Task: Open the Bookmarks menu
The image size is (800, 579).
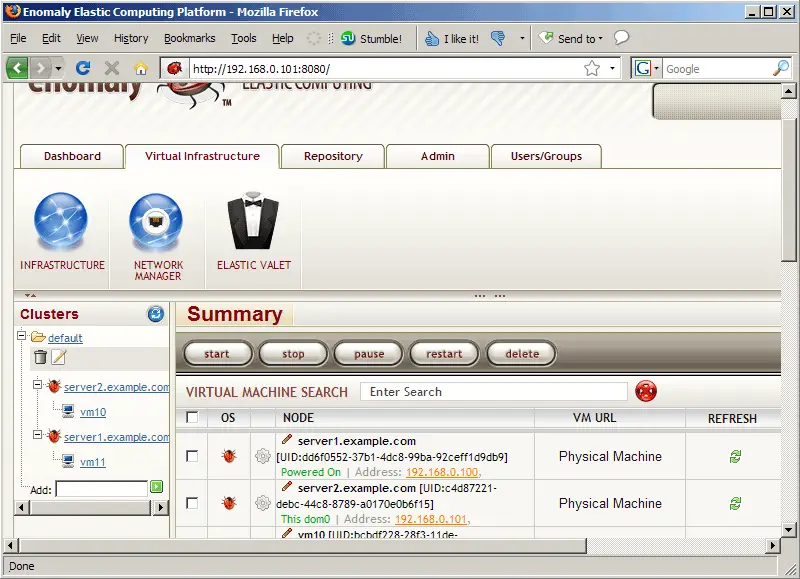Action: pyautogui.click(x=190, y=38)
